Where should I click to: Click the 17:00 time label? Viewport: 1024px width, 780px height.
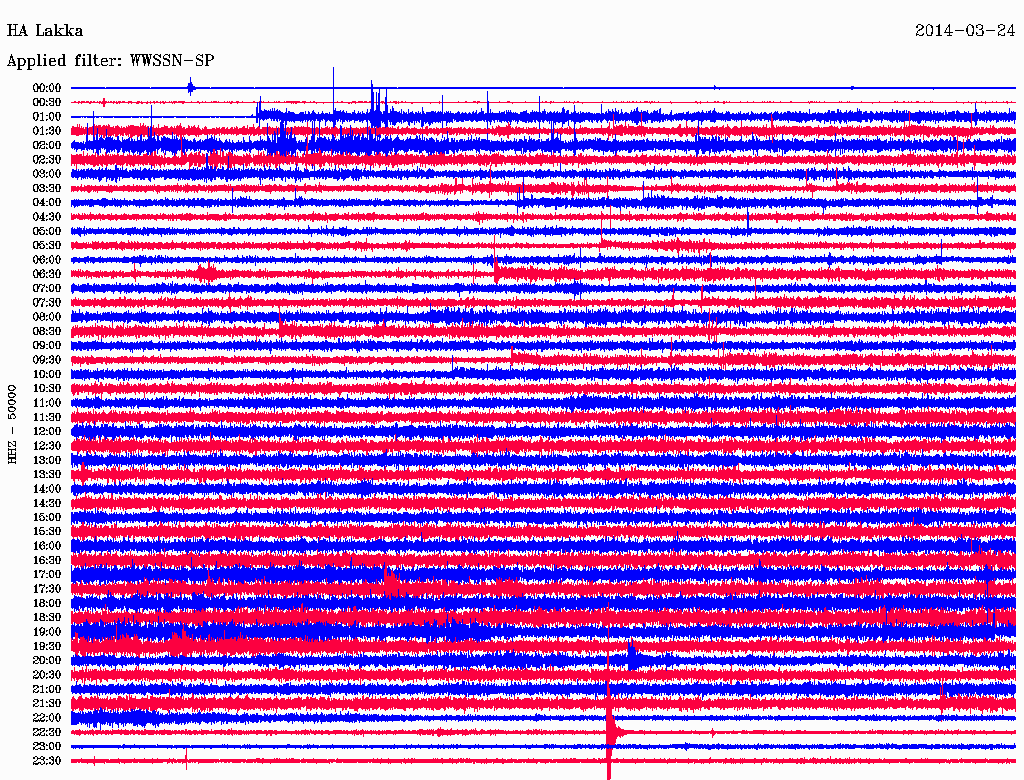pos(47,574)
